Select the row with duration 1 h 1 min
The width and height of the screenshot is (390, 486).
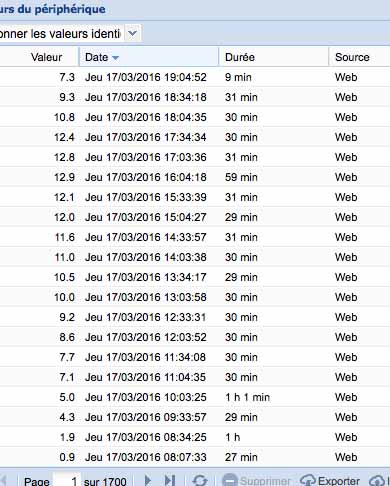click(195, 397)
